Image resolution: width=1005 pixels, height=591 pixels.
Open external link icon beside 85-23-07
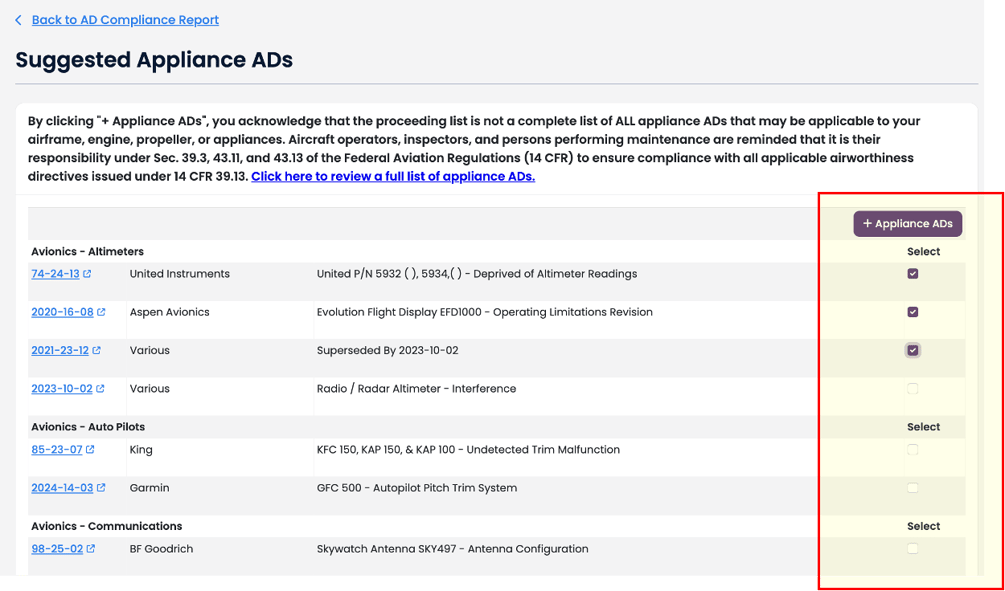pos(91,450)
